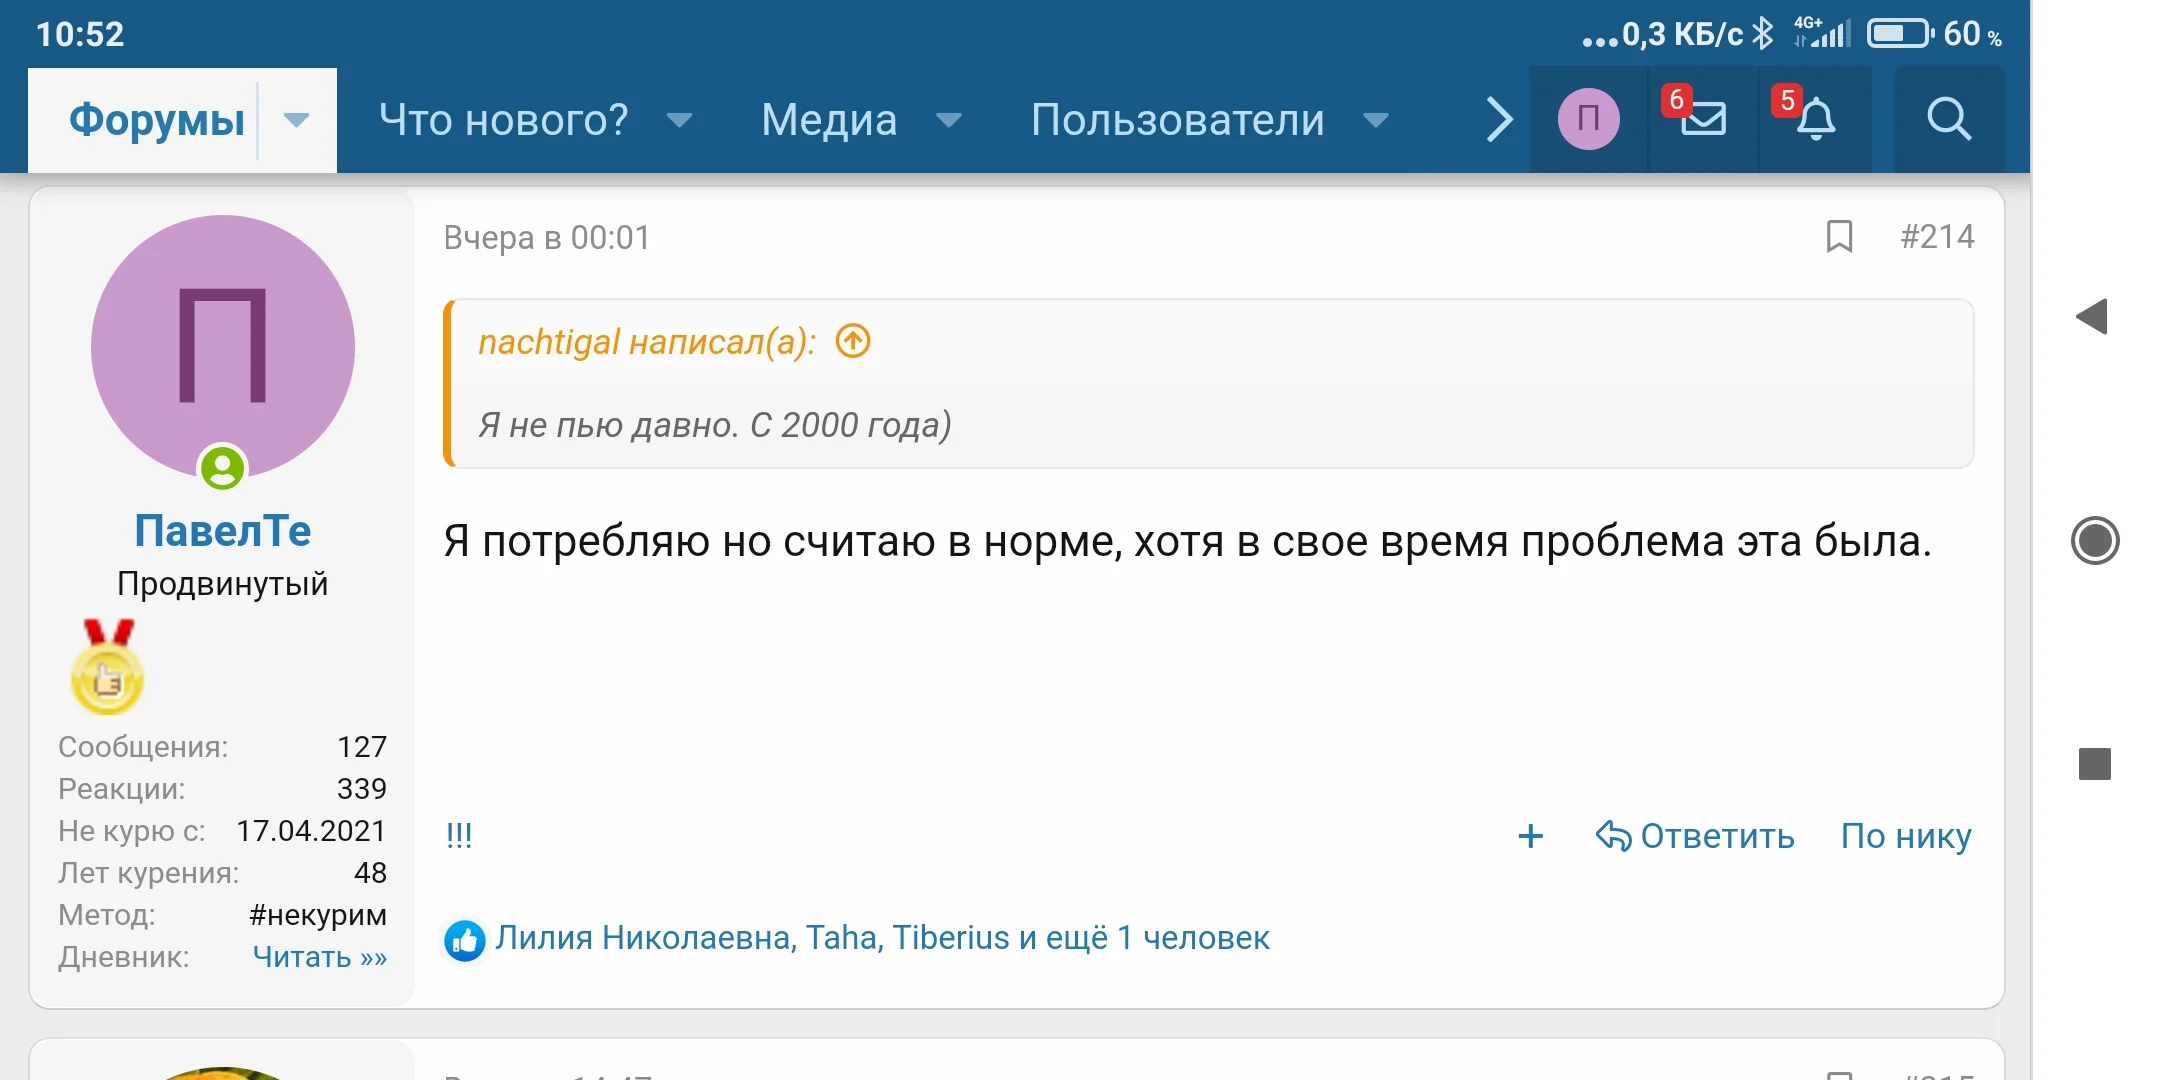Open inbox envelope with 6 messages
This screenshot has width=2160, height=1080.
pos(1703,120)
